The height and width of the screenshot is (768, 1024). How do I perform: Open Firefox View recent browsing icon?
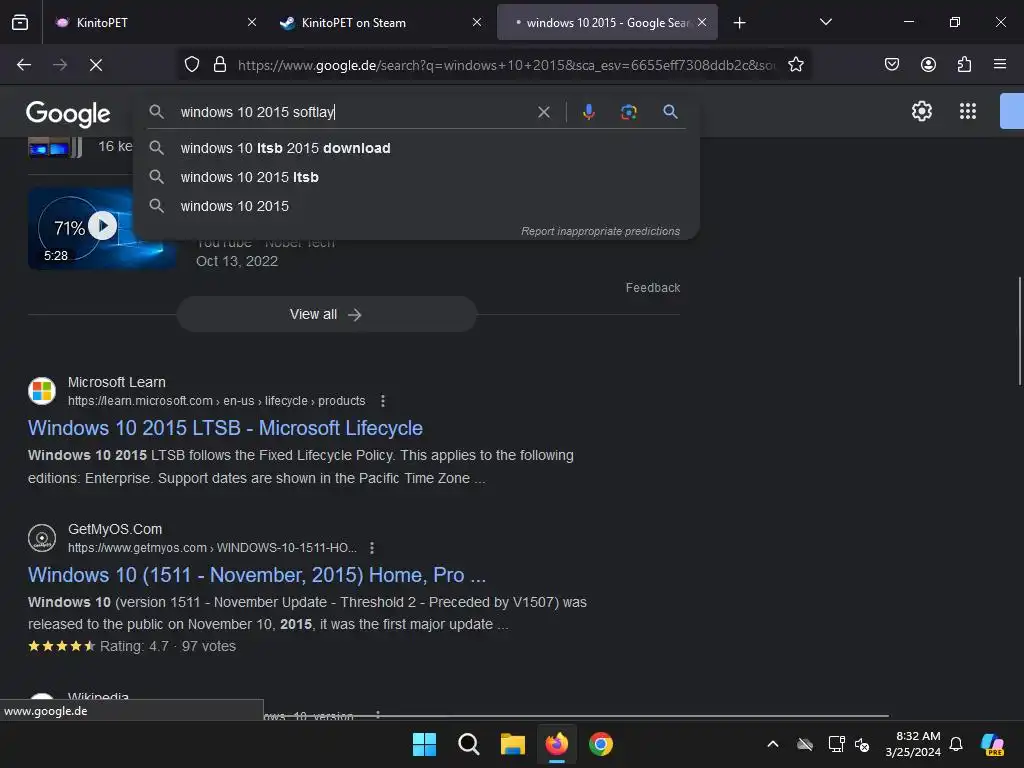click(x=20, y=22)
